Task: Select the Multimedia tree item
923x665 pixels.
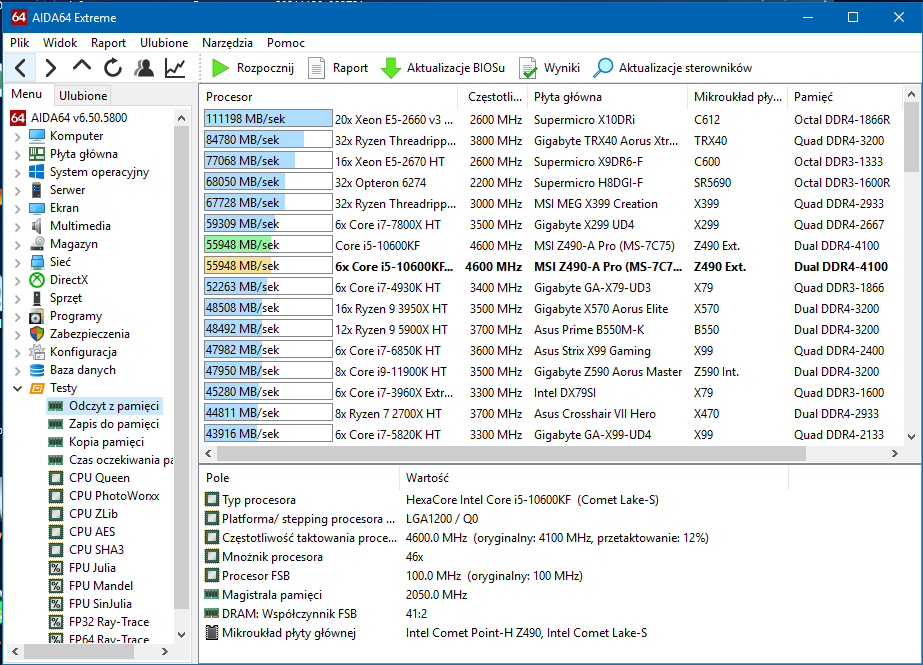Action: coord(80,226)
